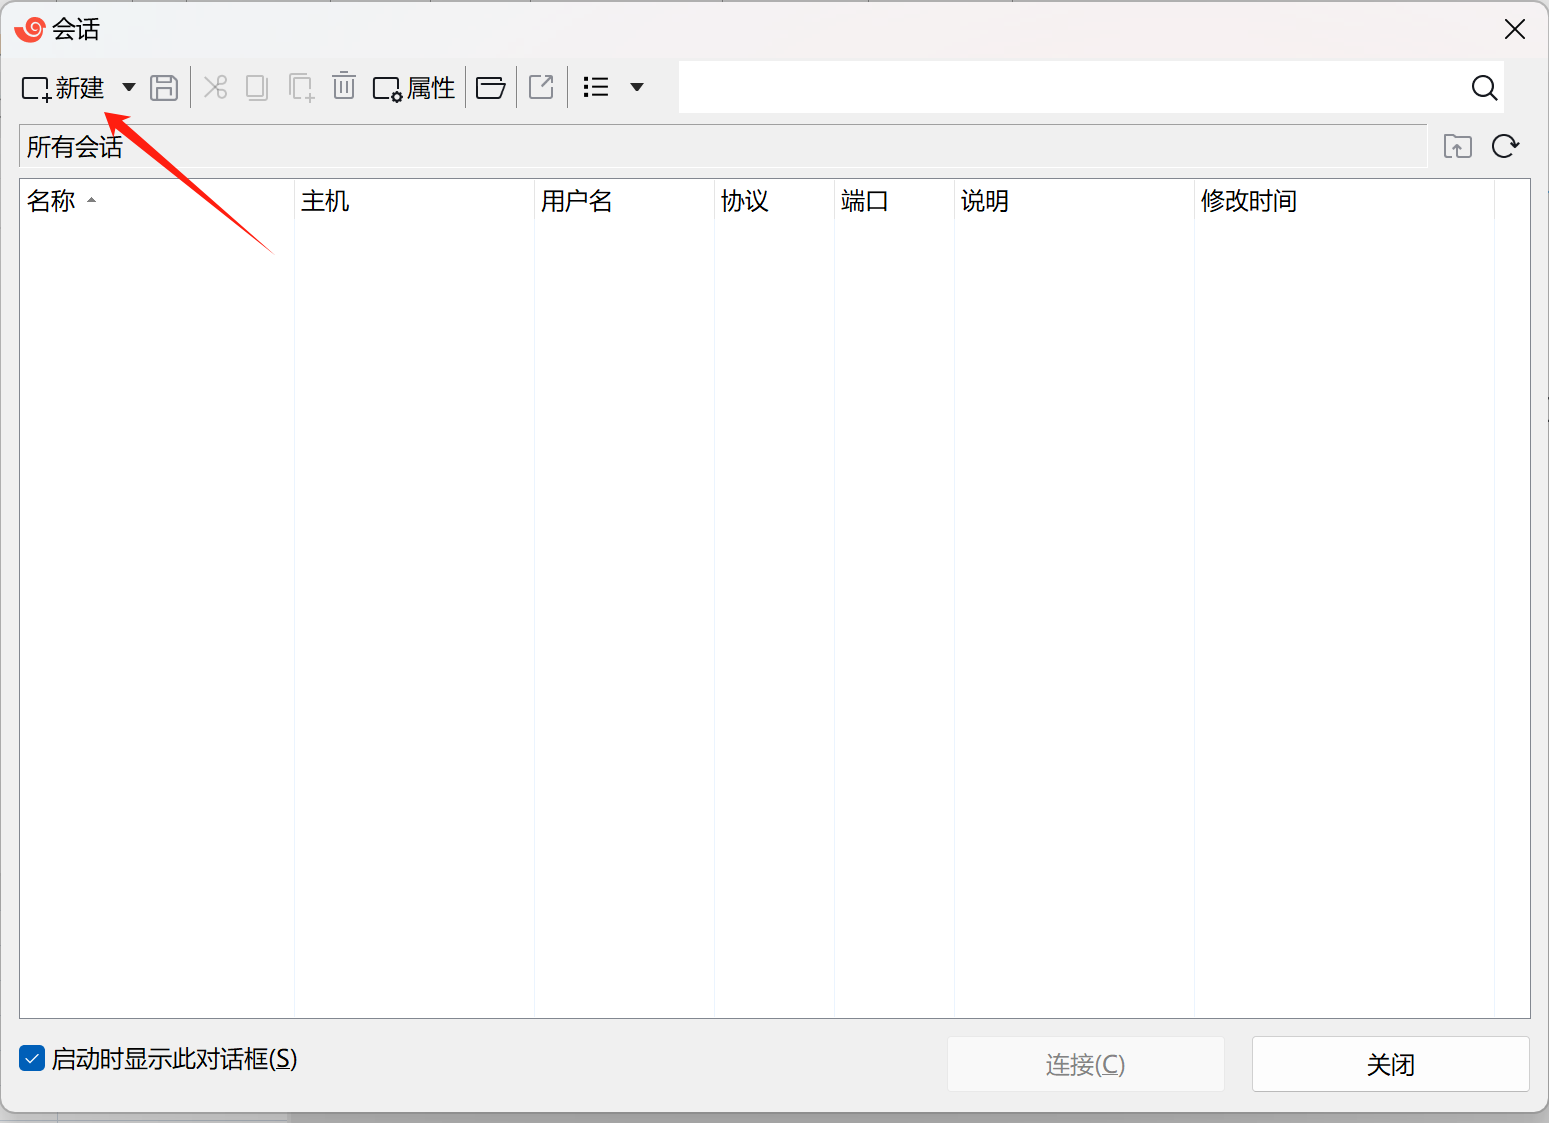
Task: Click the save floppy disk icon
Action: click(164, 88)
